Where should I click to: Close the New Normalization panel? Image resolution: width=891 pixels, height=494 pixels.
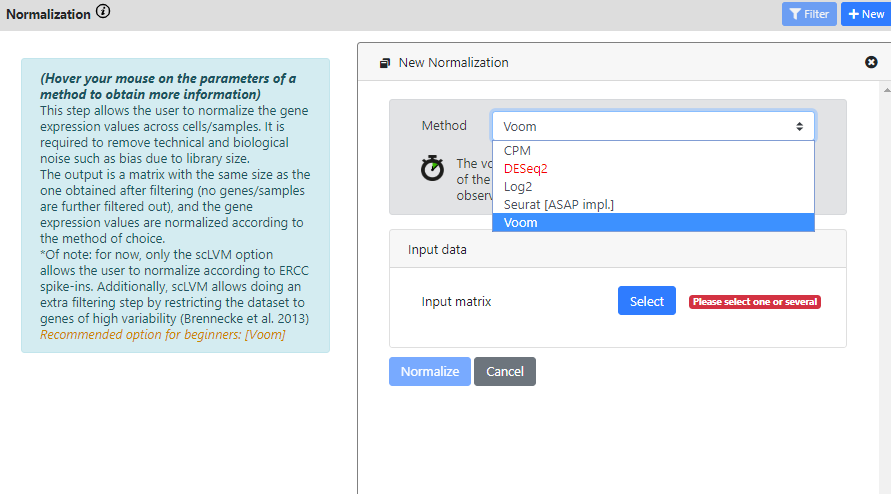871,62
